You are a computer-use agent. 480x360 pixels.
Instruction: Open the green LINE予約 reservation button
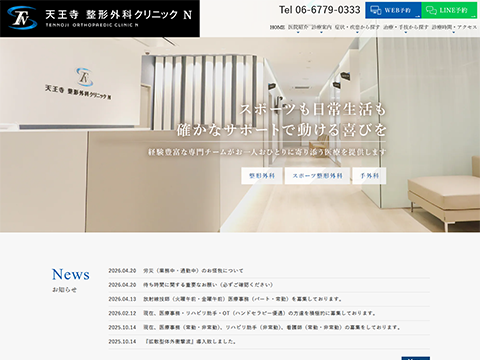point(449,10)
